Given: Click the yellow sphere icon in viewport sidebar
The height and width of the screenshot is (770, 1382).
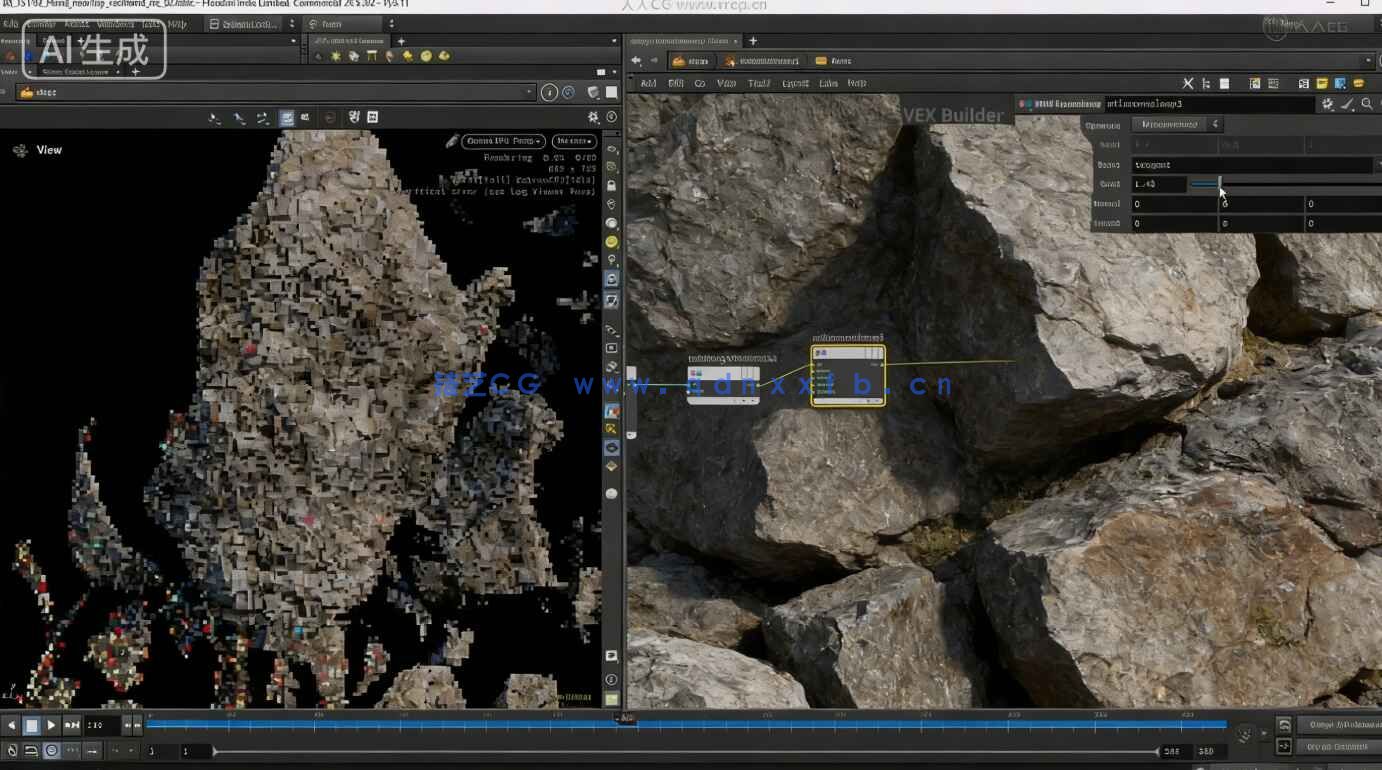Looking at the screenshot, I should pos(611,242).
